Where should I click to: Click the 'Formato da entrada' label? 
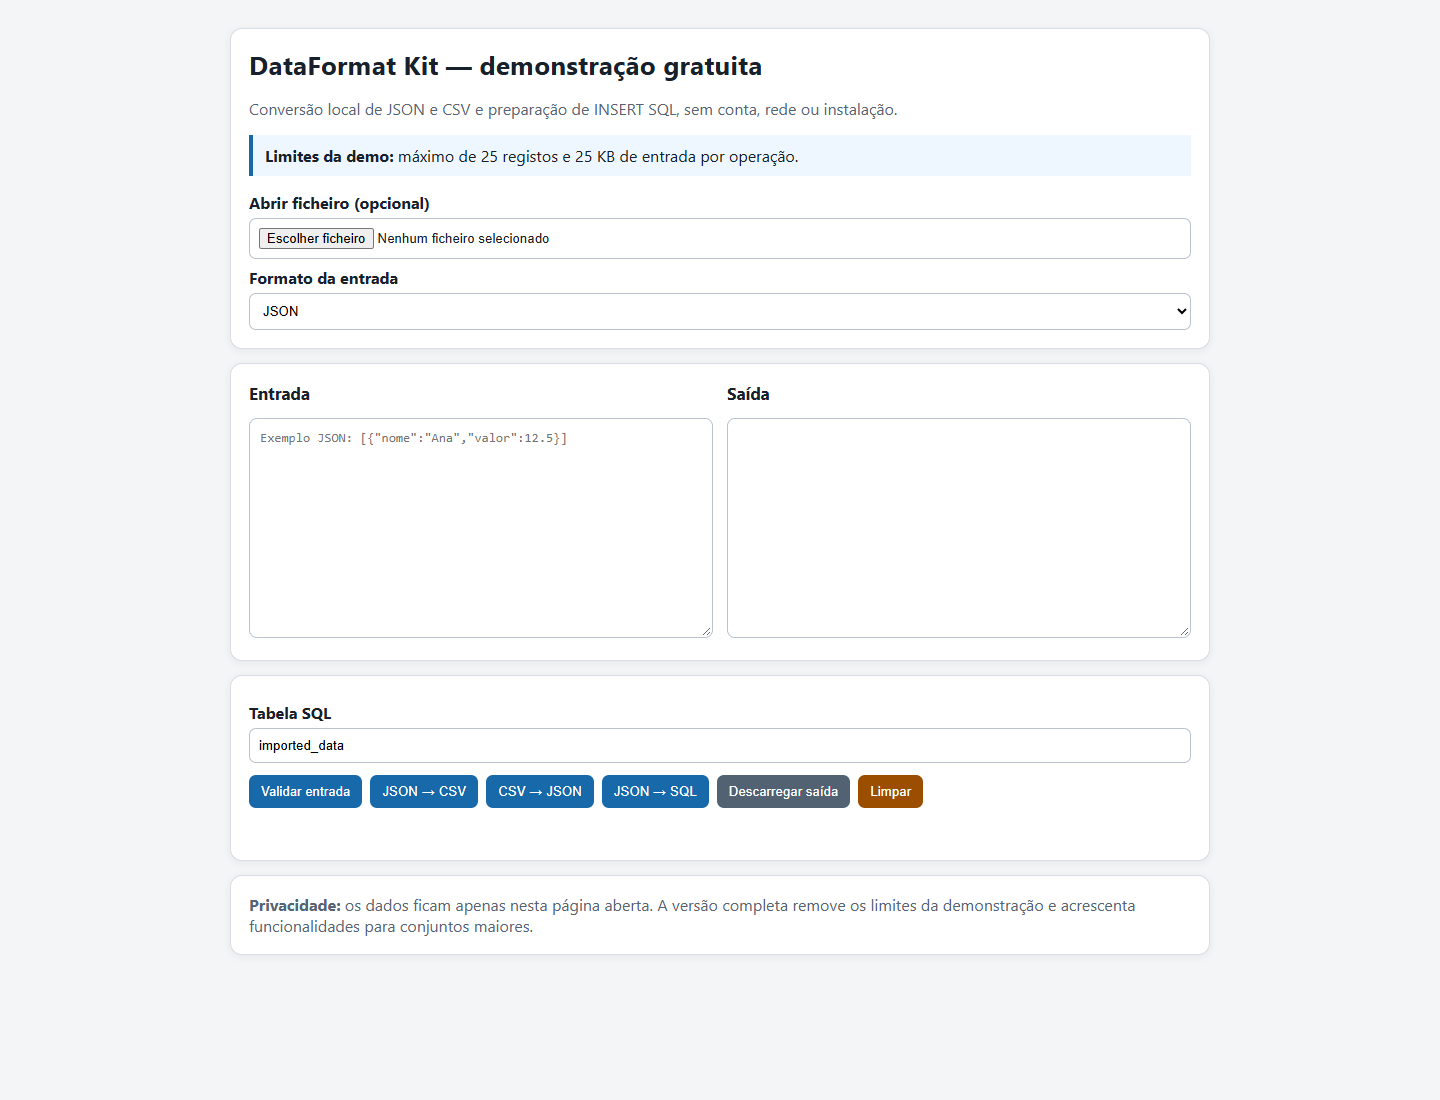coord(323,278)
